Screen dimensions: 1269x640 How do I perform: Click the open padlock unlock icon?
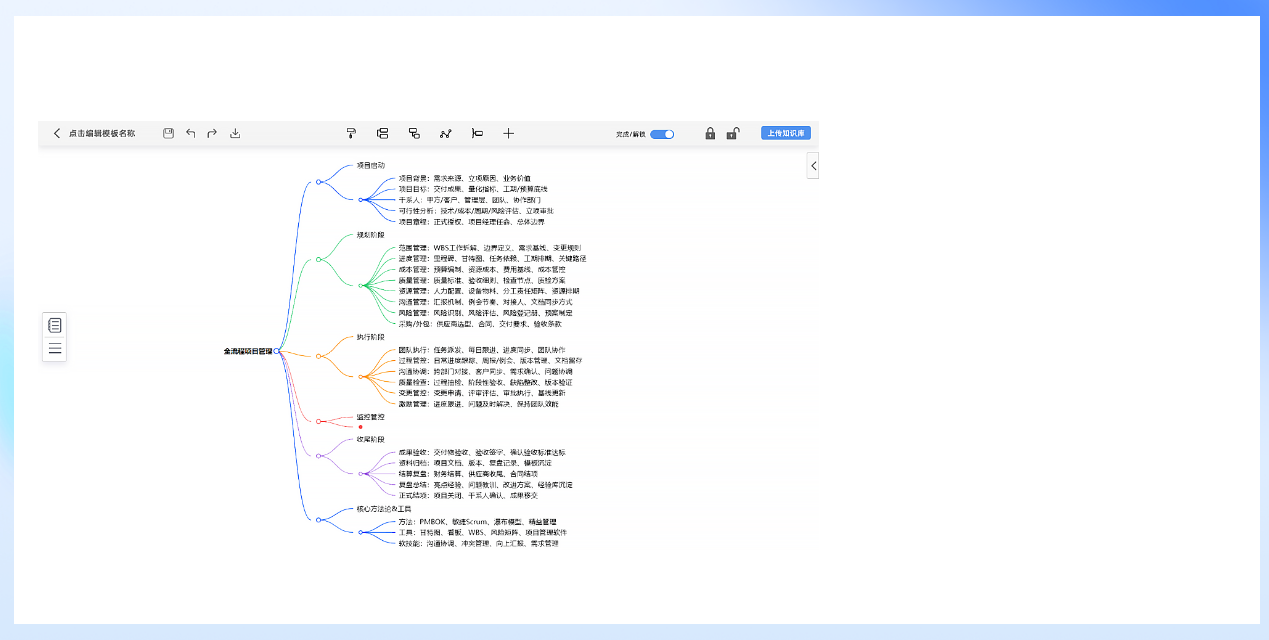[733, 133]
